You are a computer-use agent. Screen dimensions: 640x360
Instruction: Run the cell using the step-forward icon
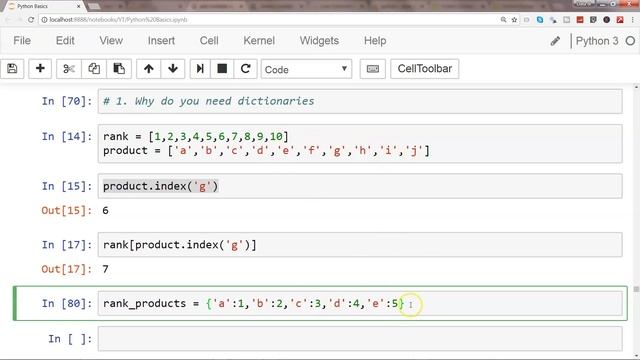(x=200, y=69)
